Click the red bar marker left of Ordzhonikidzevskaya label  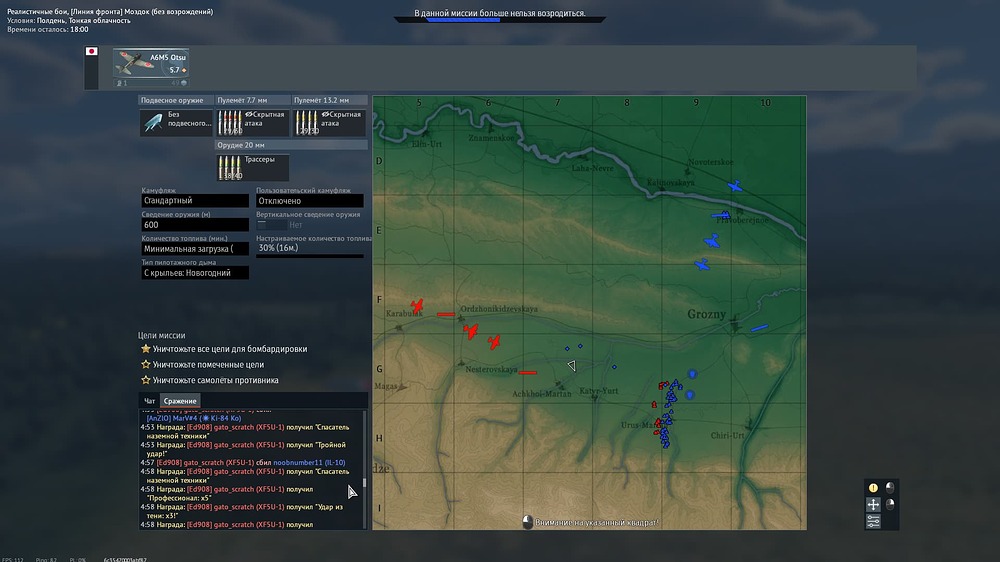point(446,314)
